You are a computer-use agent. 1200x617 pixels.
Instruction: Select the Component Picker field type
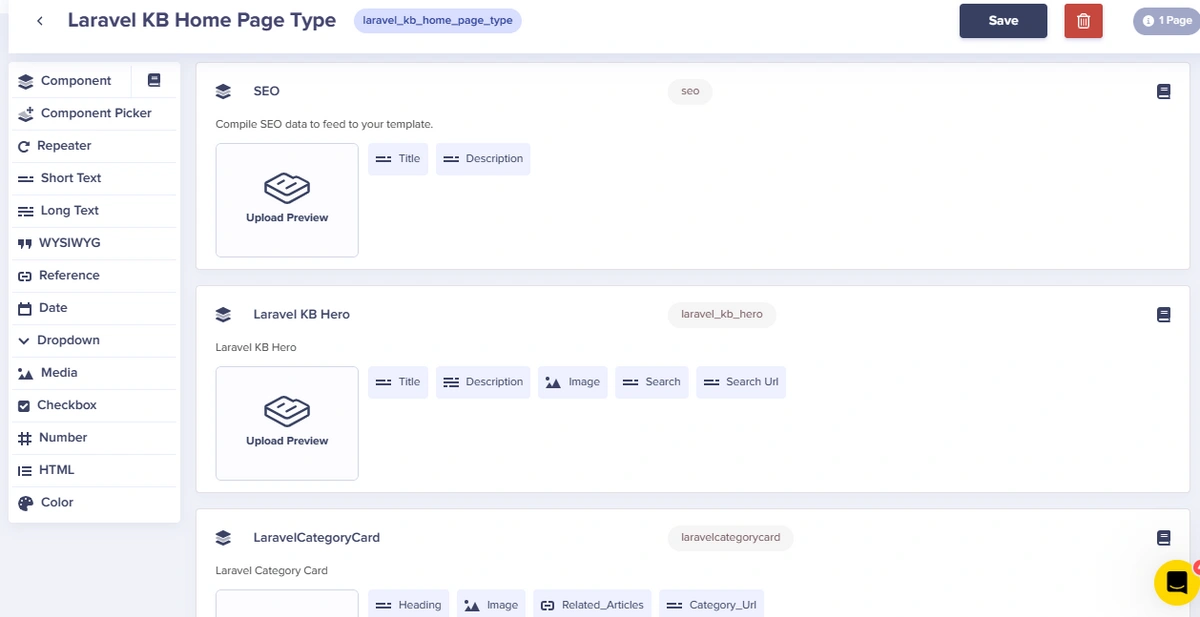click(95, 113)
